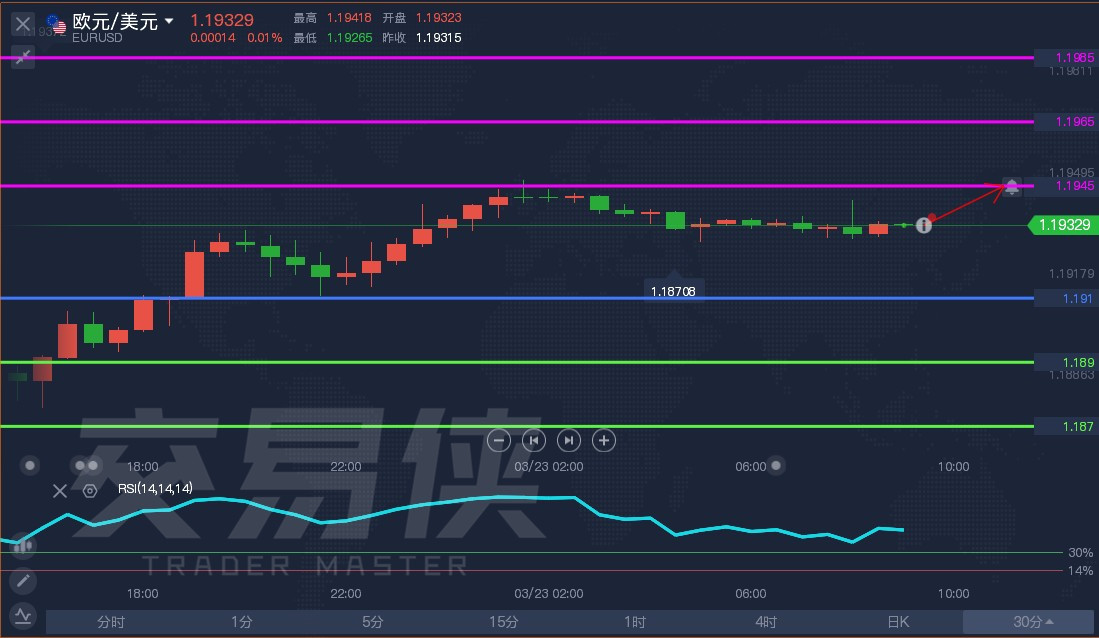Screen dimensions: 1099x638
Task: Open the candlestick chart type icon
Action: (23, 545)
